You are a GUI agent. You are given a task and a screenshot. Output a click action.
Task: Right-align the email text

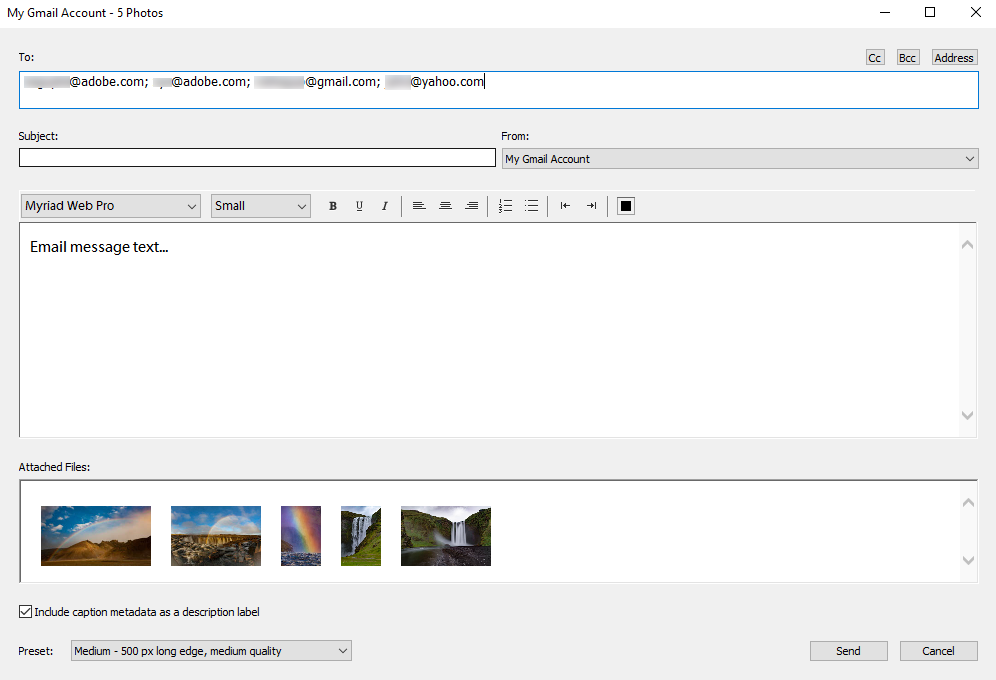click(x=471, y=206)
